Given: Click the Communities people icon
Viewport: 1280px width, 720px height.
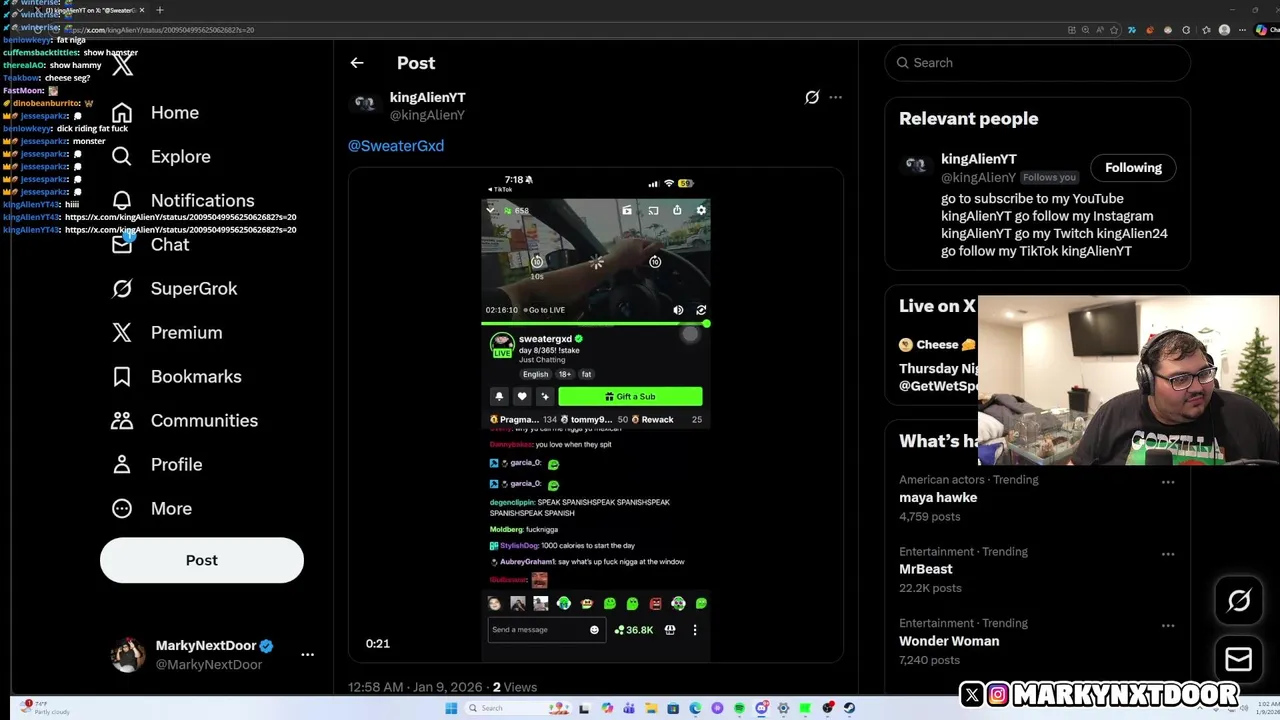Looking at the screenshot, I should 122,420.
